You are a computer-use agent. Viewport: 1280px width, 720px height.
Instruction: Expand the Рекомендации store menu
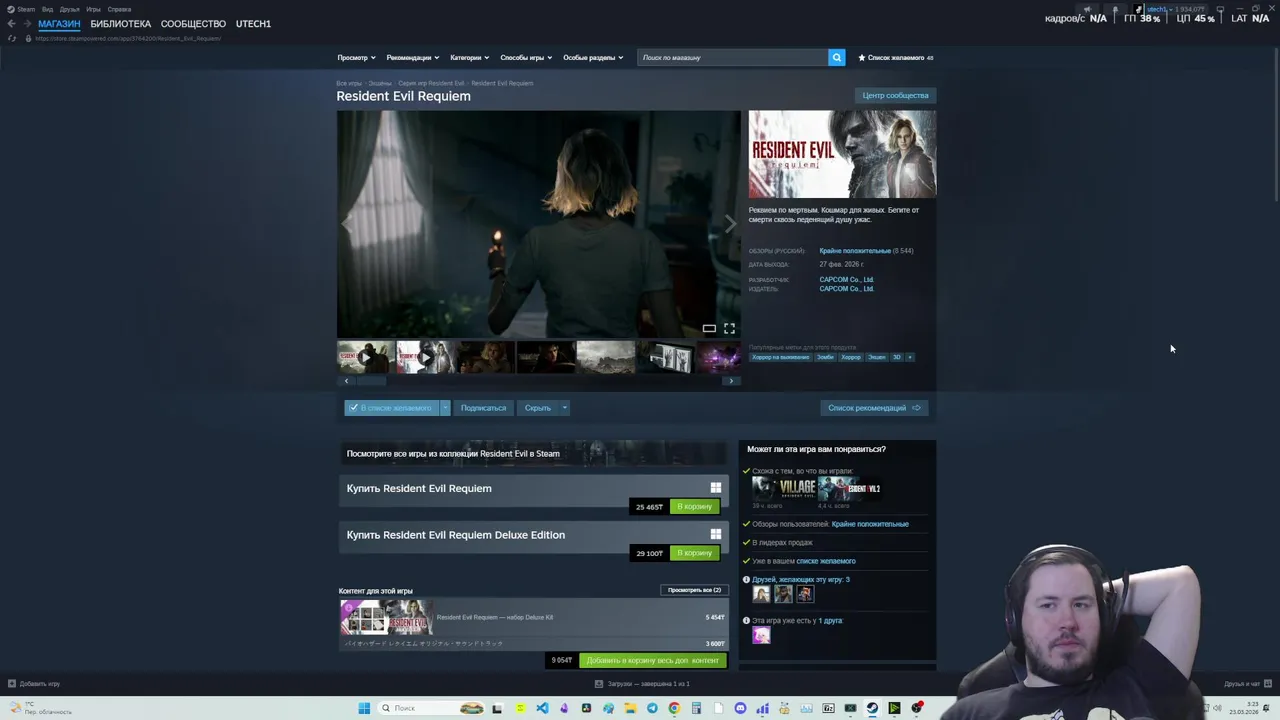412,58
